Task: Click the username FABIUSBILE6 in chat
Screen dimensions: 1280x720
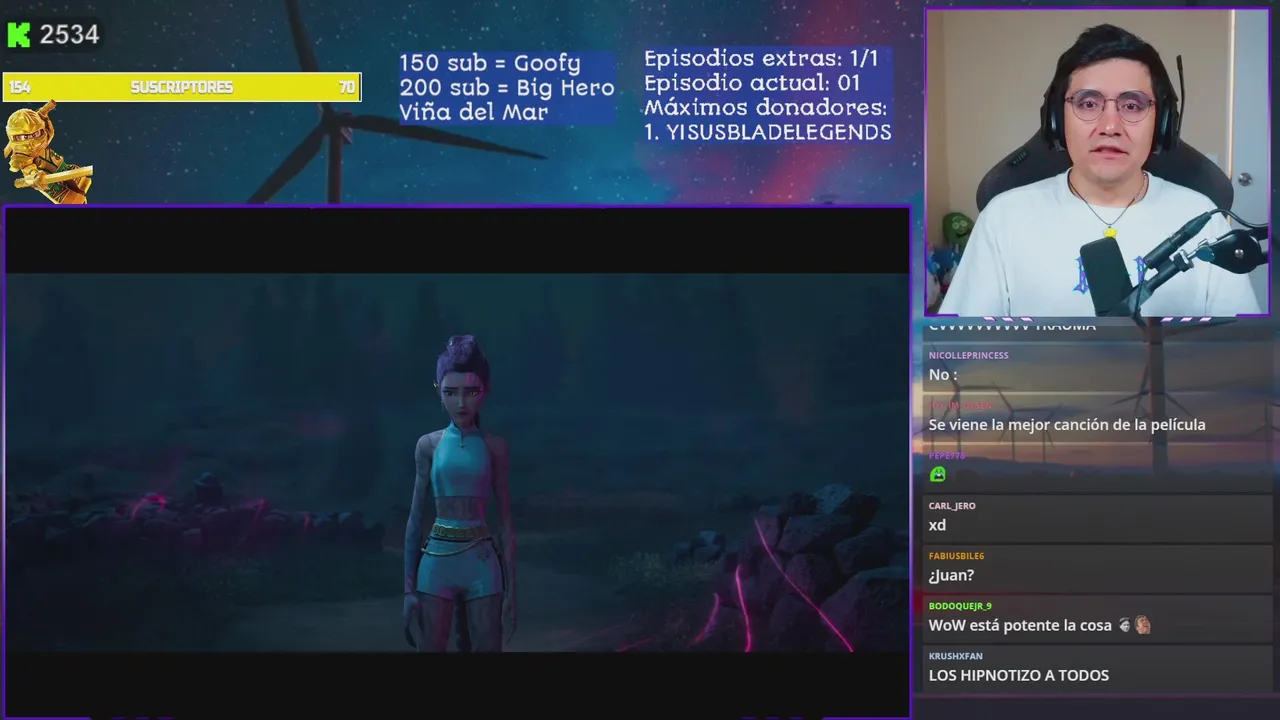Action: coord(956,555)
